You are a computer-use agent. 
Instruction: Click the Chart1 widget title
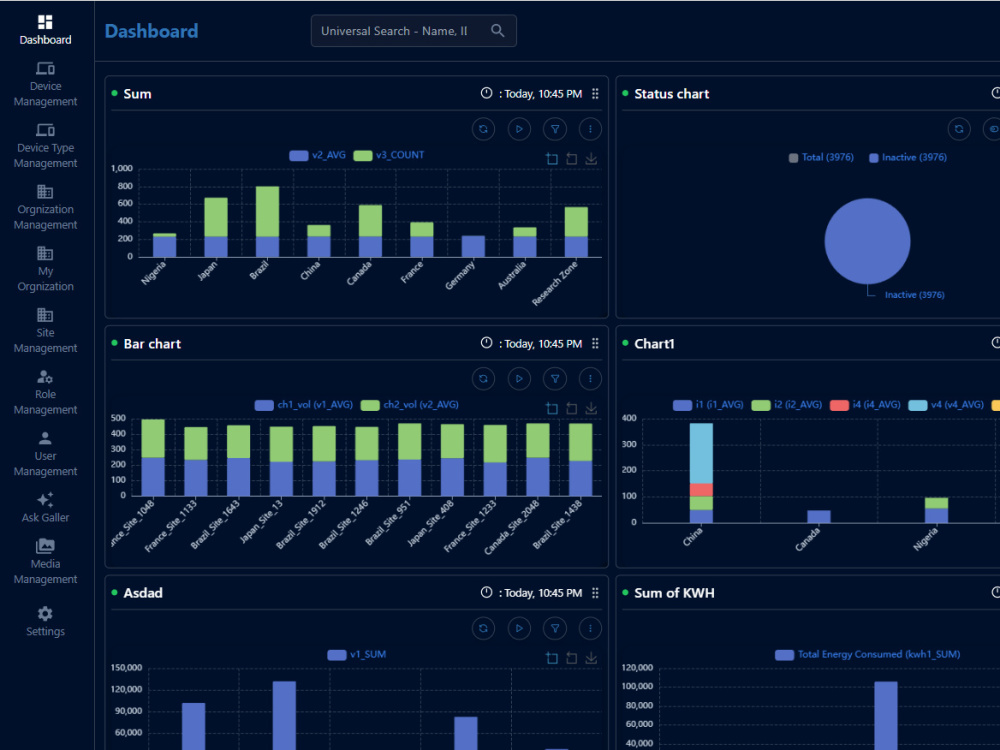click(x=654, y=344)
